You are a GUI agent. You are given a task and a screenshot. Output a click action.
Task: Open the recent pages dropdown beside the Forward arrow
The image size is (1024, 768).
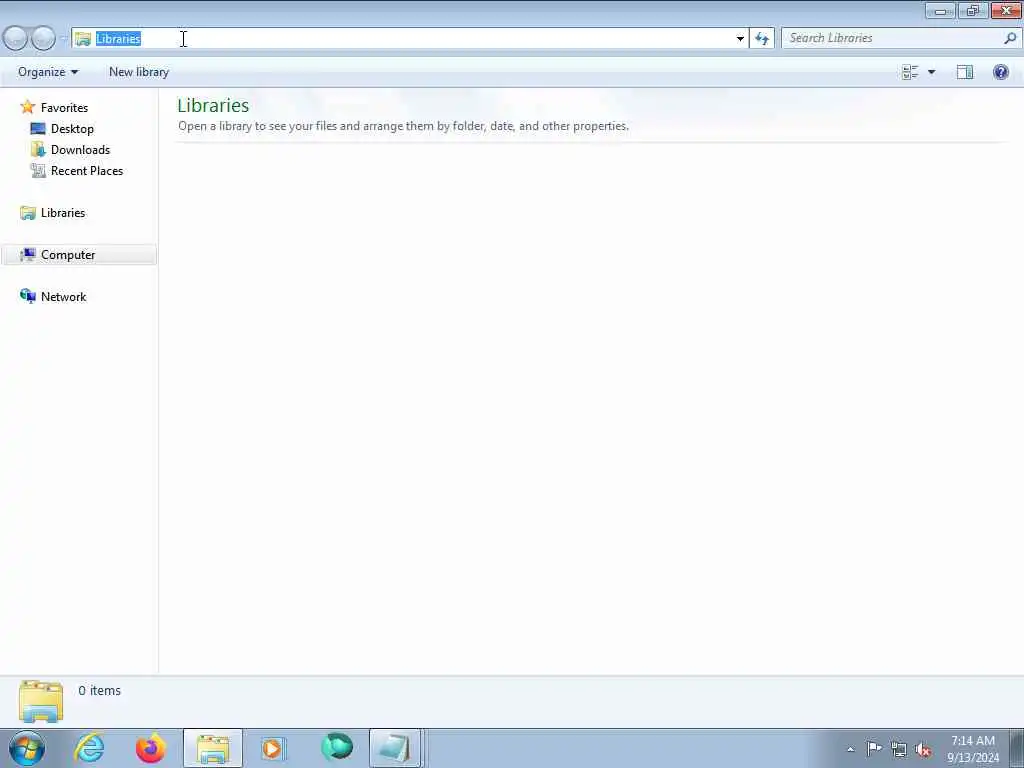[x=64, y=39]
